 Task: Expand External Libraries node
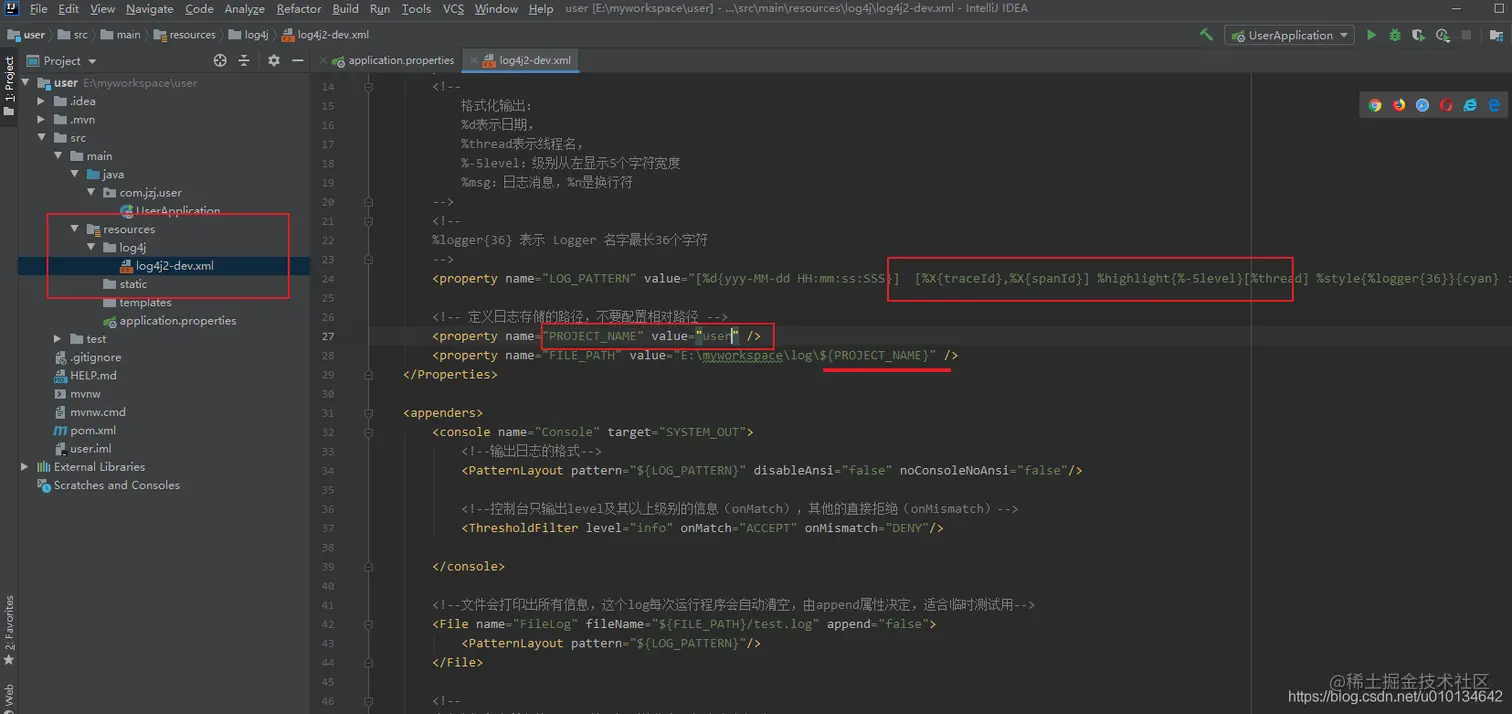coord(25,467)
